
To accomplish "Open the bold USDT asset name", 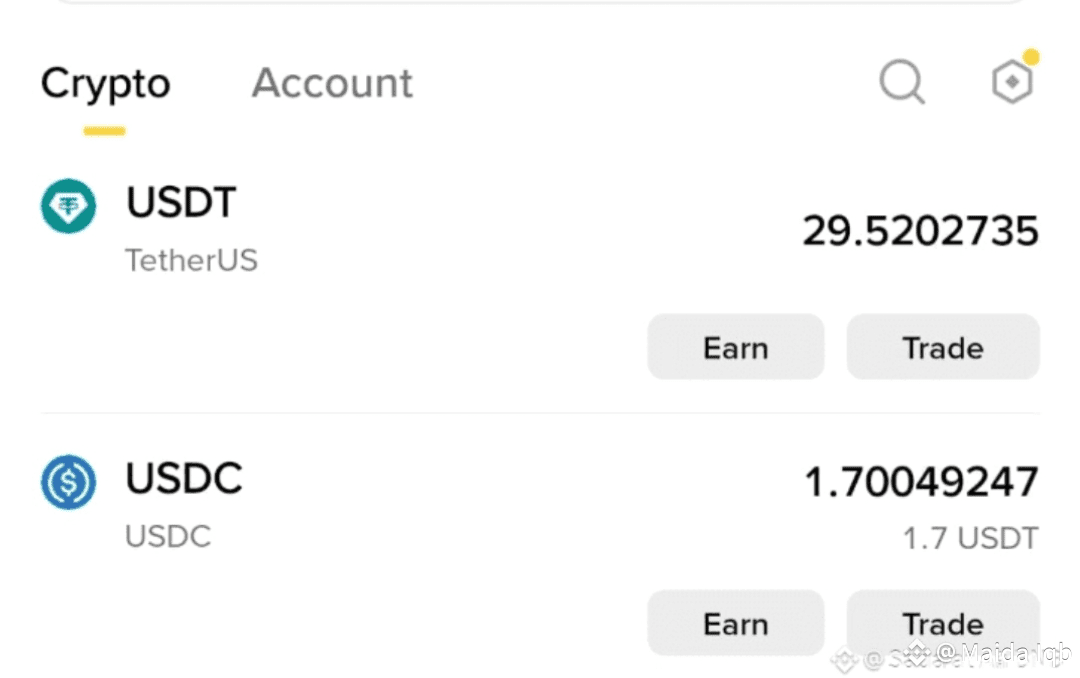I will [181, 203].
